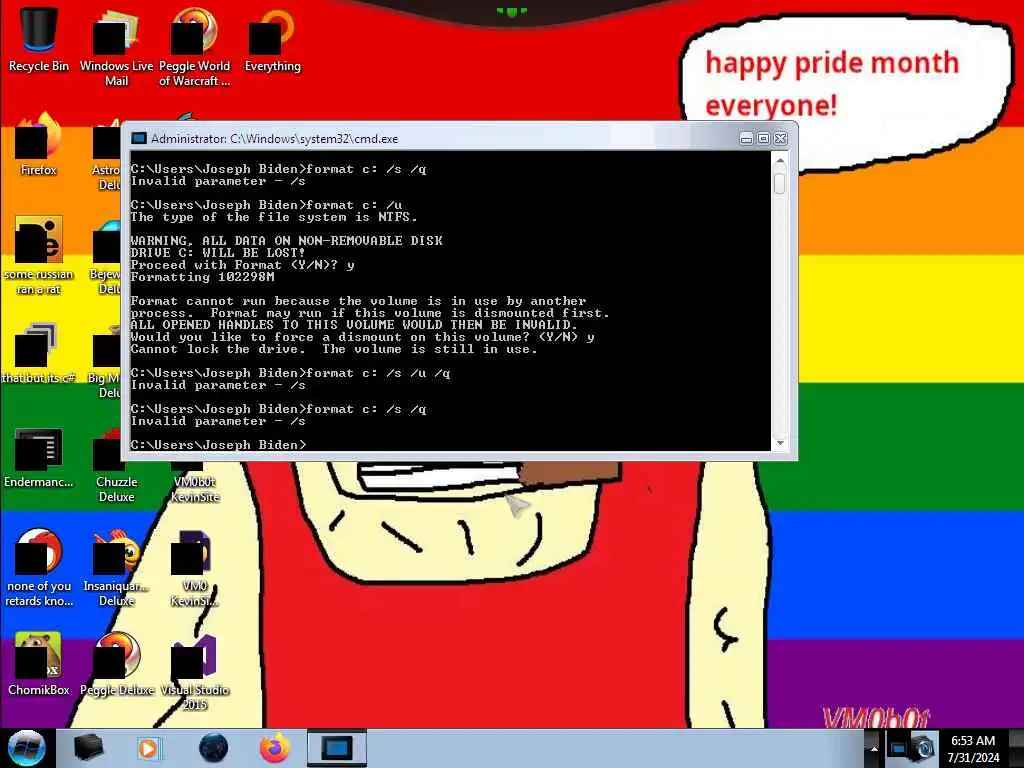1024x768 pixels.
Task: Open Firefox from the taskbar
Action: pyautogui.click(x=275, y=748)
